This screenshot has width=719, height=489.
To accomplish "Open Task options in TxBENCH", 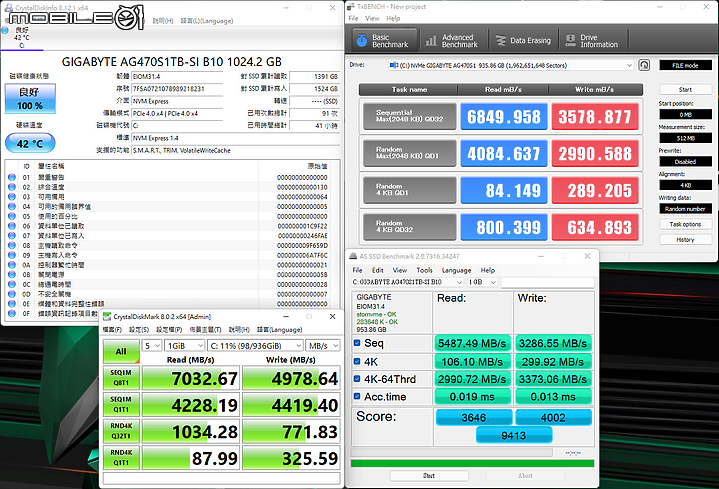I will (x=685, y=224).
